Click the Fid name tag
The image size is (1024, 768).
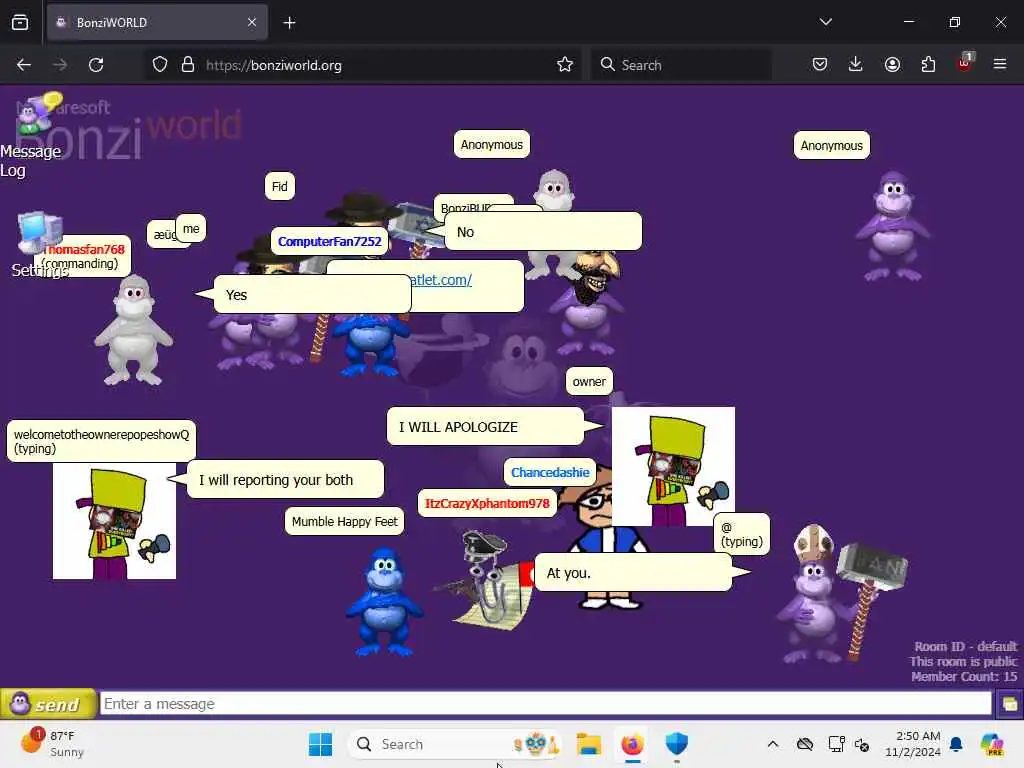point(280,186)
